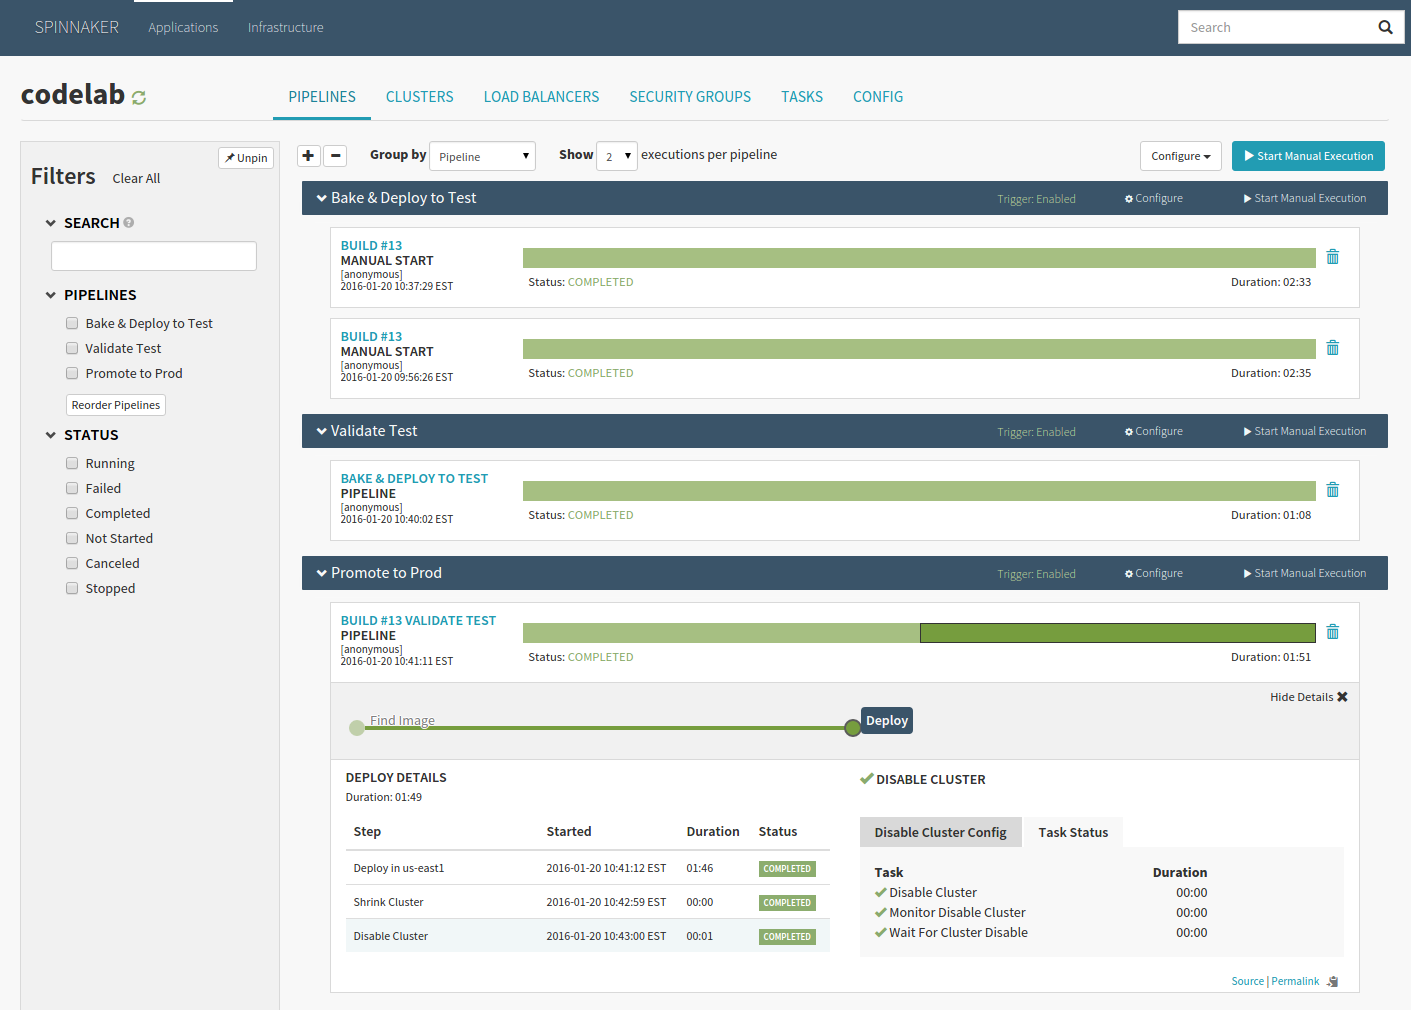Screen dimensions: 1411x1010
Task: Click the refresh icon next to codelab
Action: pyautogui.click(x=139, y=97)
